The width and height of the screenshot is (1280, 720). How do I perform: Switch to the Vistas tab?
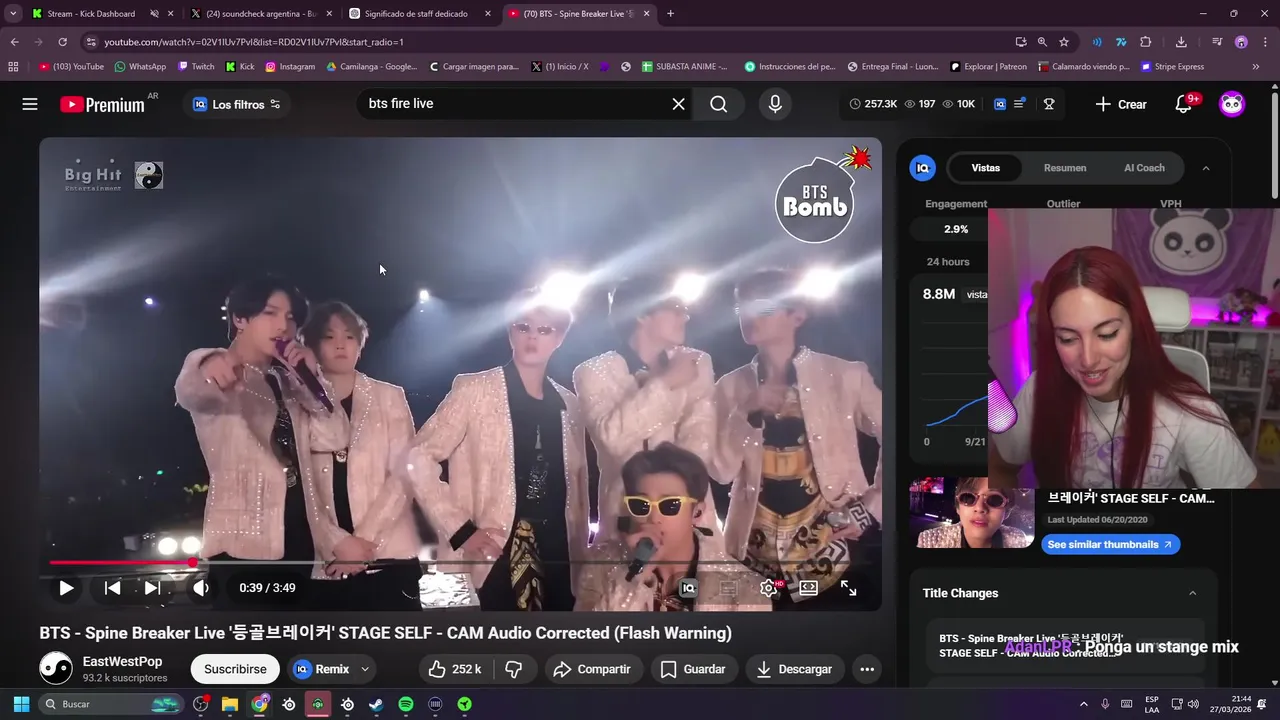click(x=985, y=168)
